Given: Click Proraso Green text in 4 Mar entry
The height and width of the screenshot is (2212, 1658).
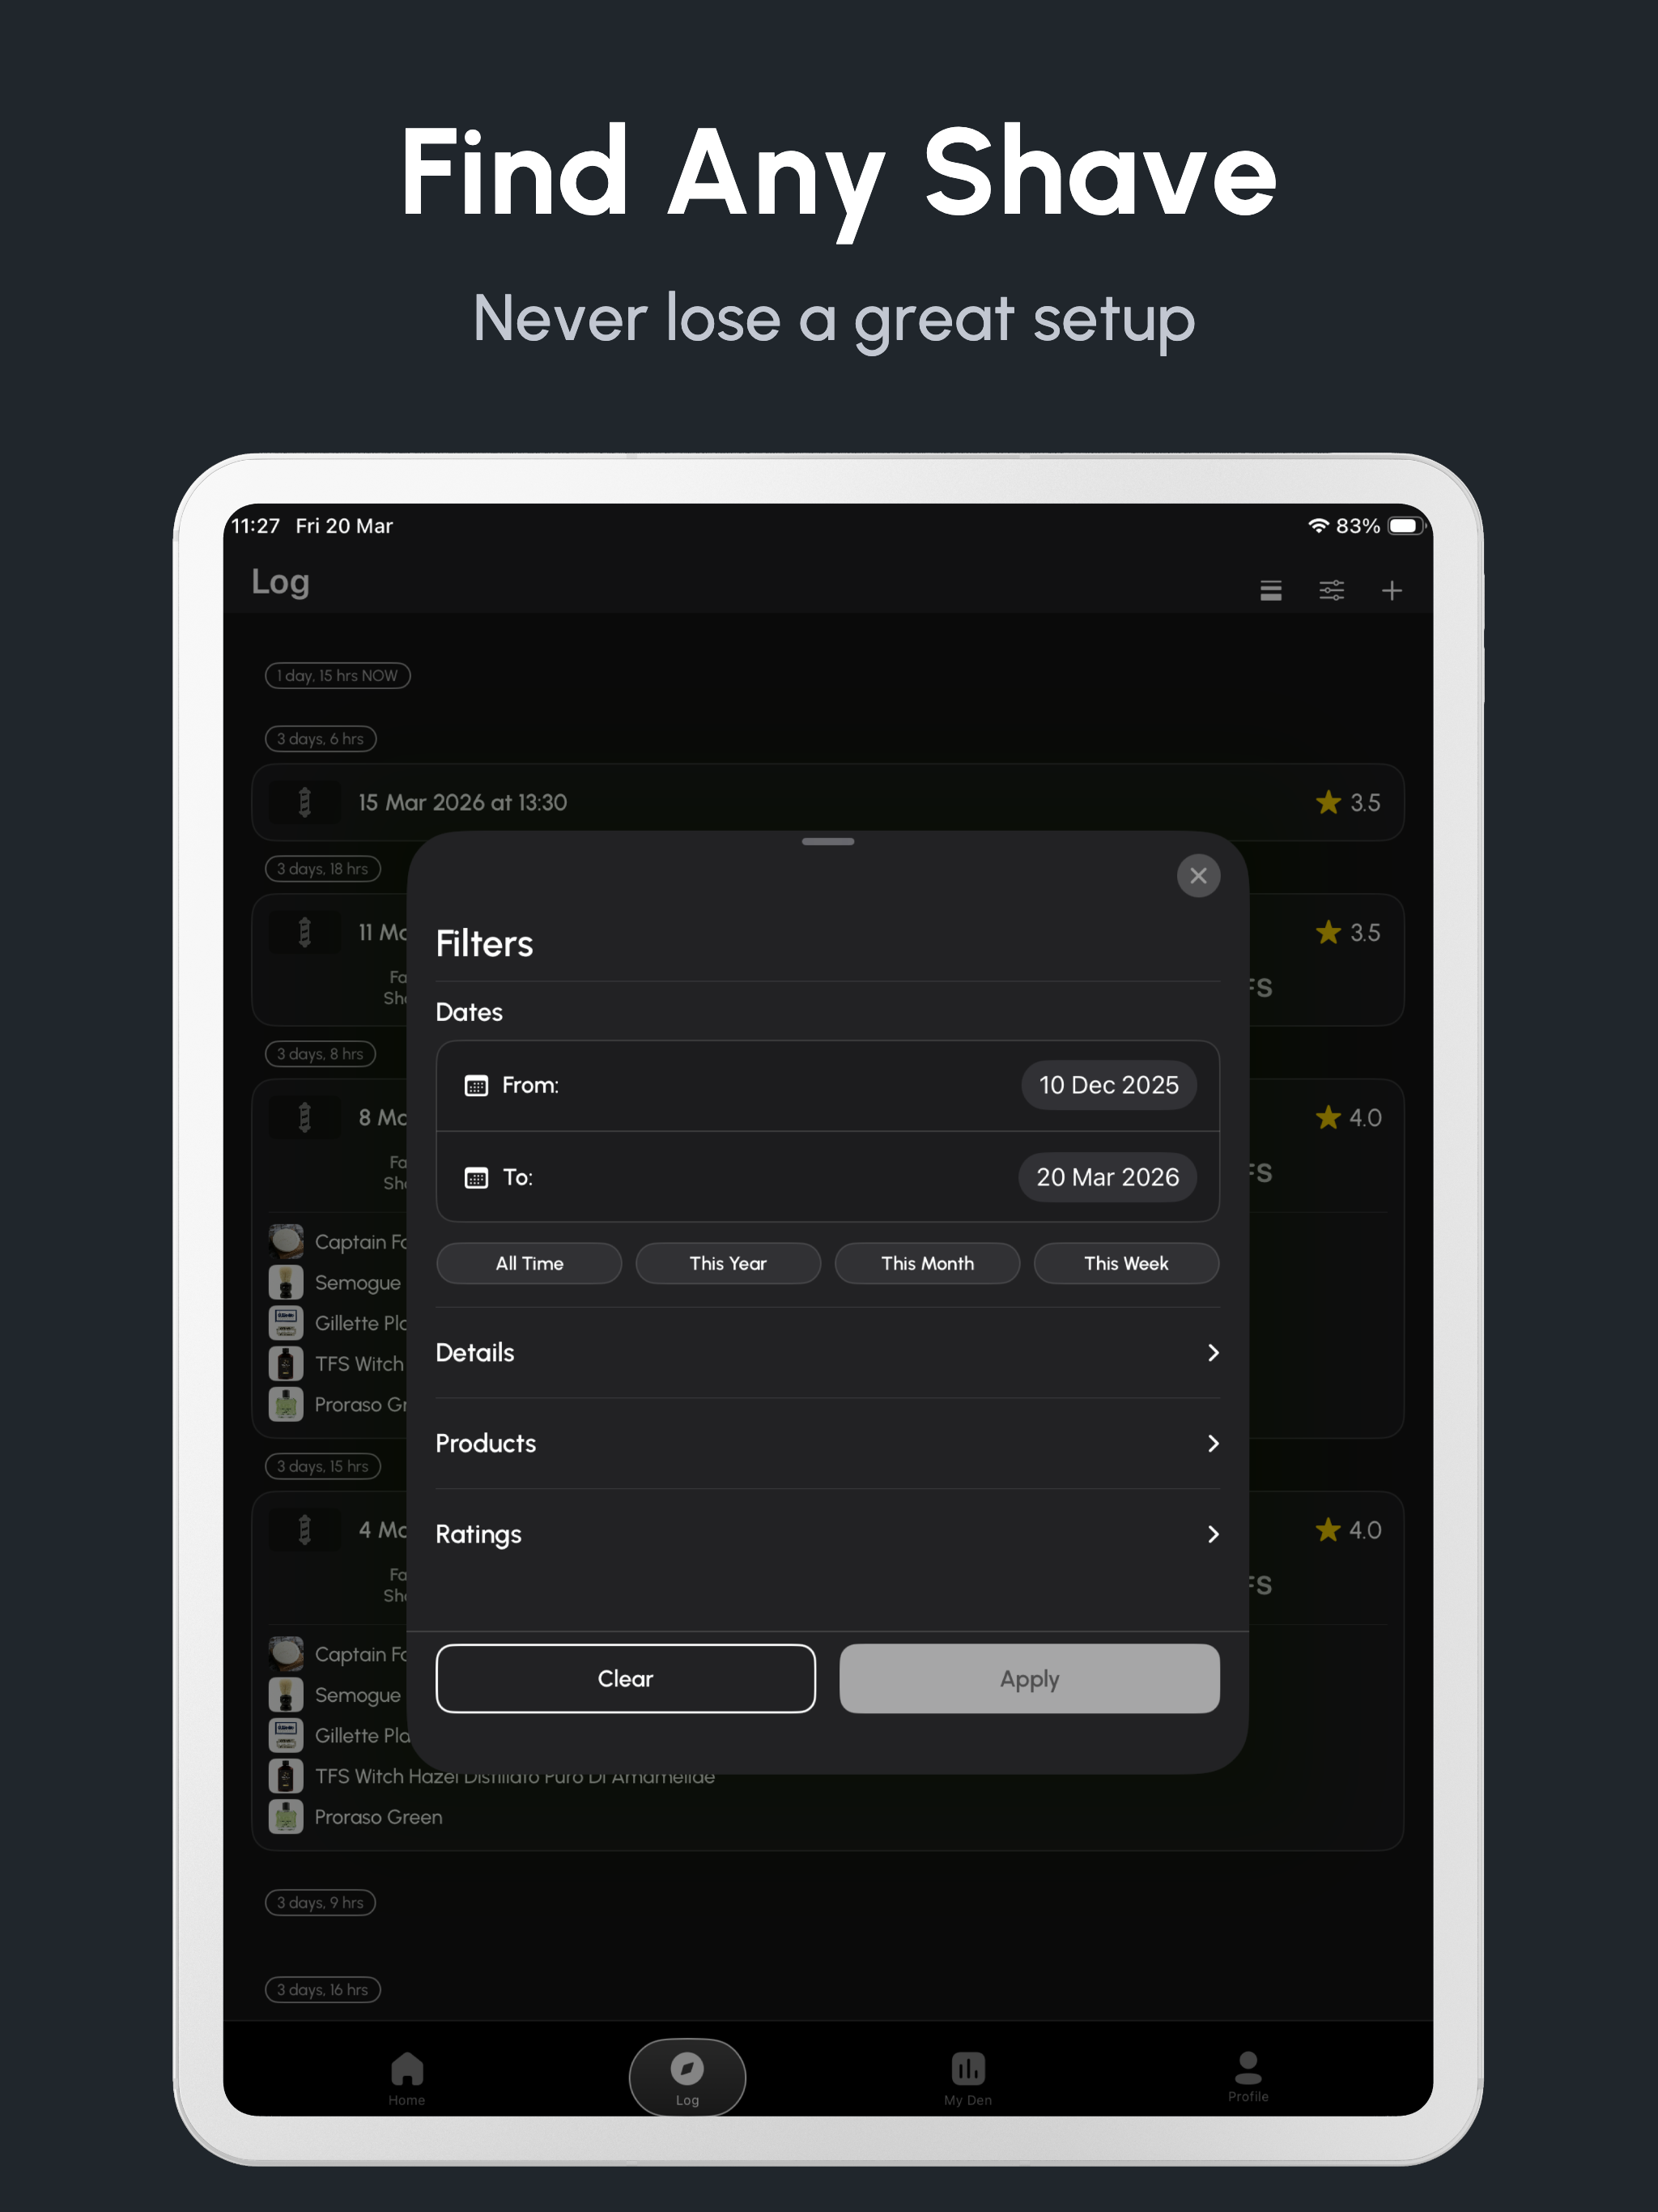Looking at the screenshot, I should click(378, 1817).
